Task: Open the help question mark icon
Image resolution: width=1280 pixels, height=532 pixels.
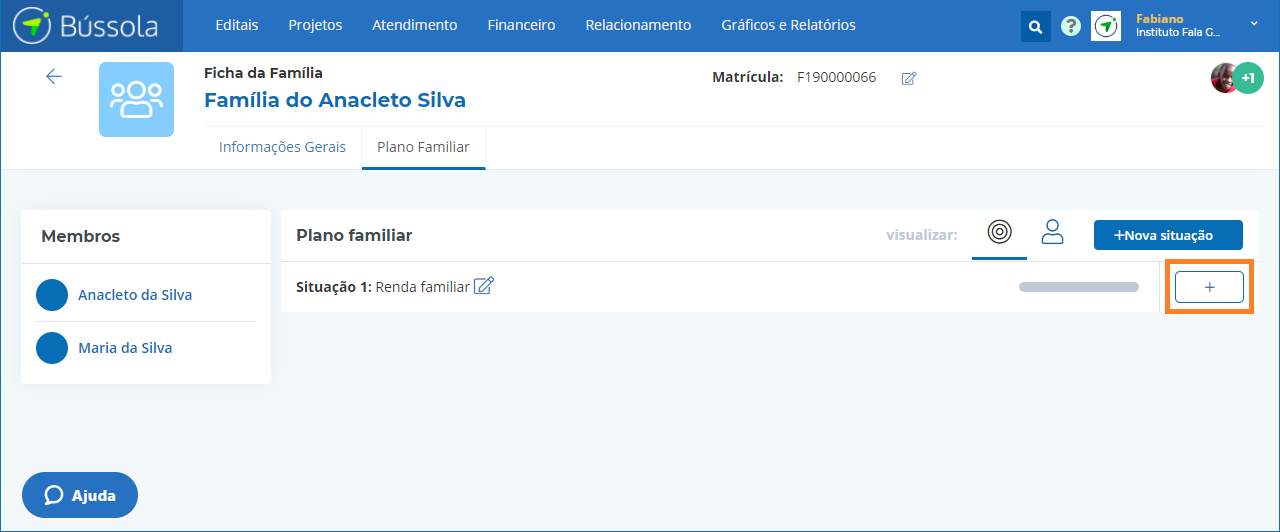Action: point(1070,26)
